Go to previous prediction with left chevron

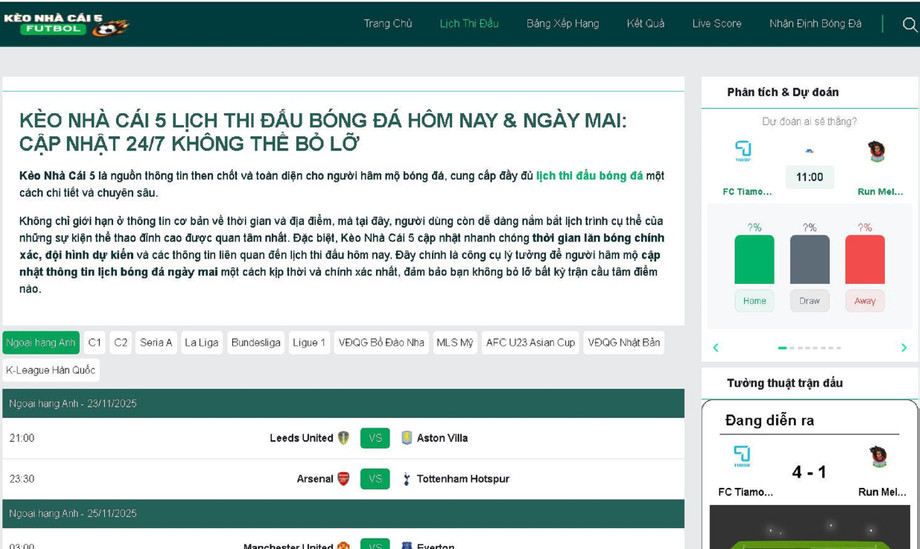[x=716, y=348]
